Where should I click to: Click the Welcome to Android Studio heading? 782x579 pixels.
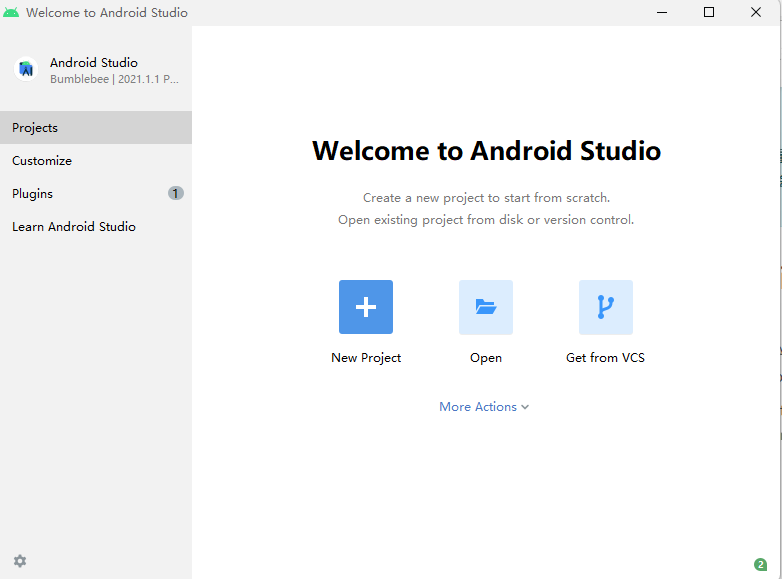pyautogui.click(x=486, y=151)
